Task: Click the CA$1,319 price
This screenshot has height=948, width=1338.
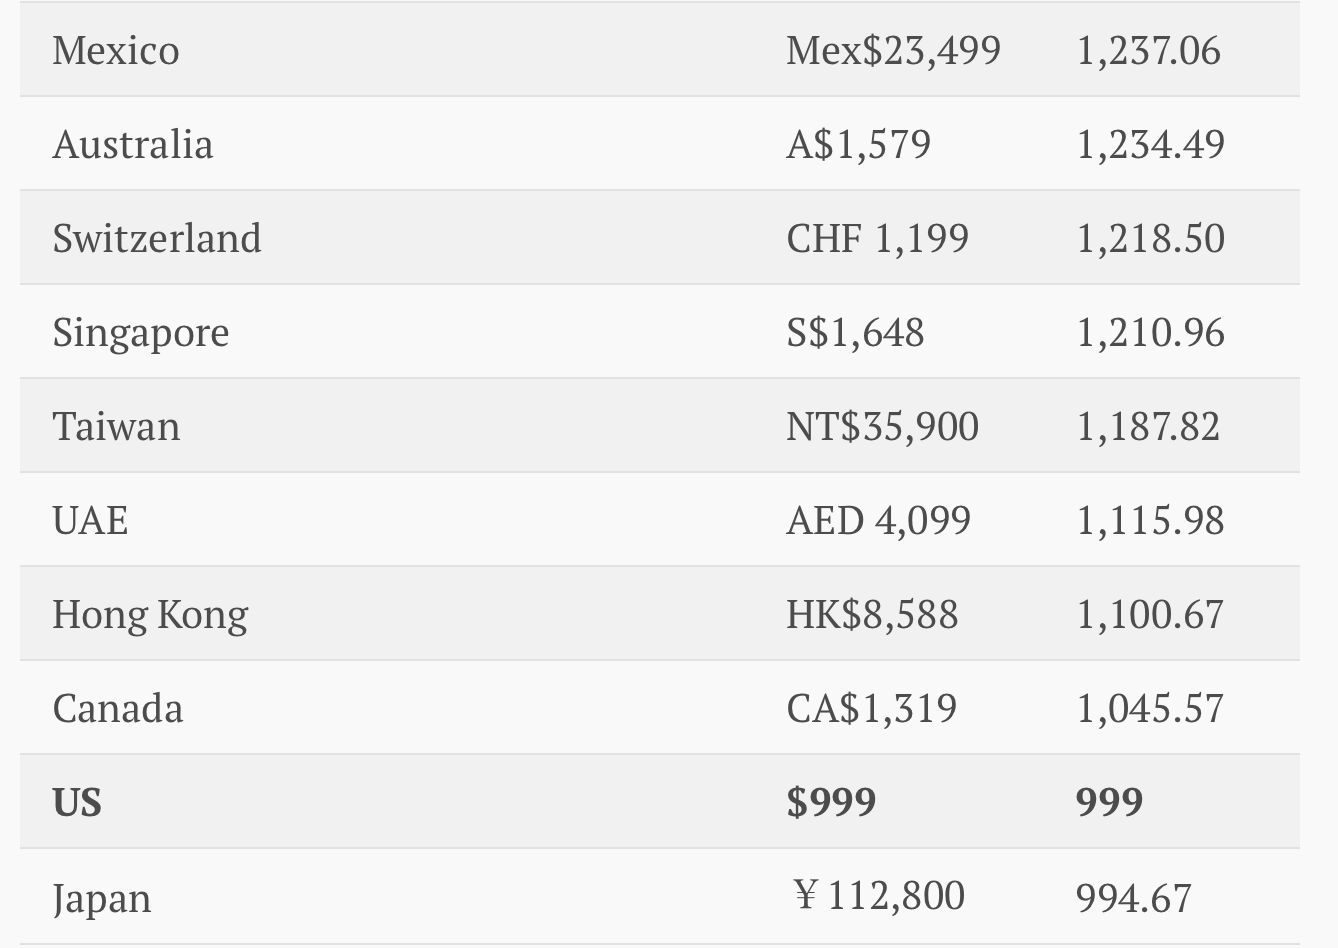Action: click(871, 708)
